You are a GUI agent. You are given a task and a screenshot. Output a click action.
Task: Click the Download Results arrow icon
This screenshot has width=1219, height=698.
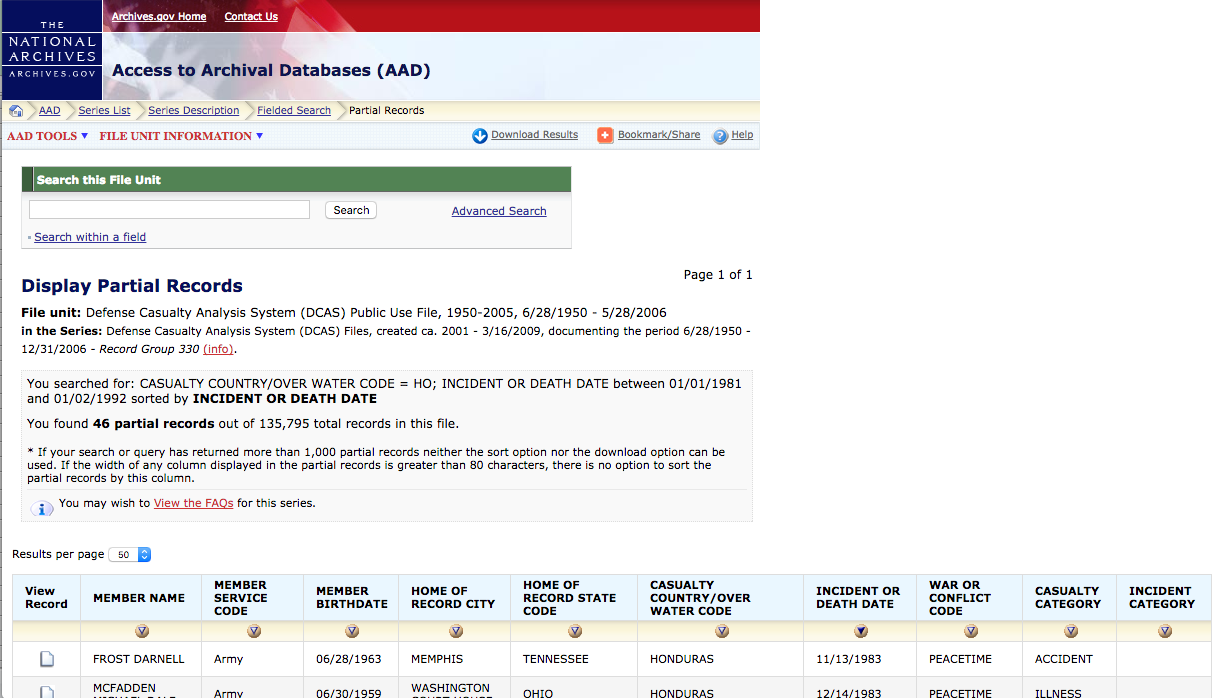(x=480, y=136)
